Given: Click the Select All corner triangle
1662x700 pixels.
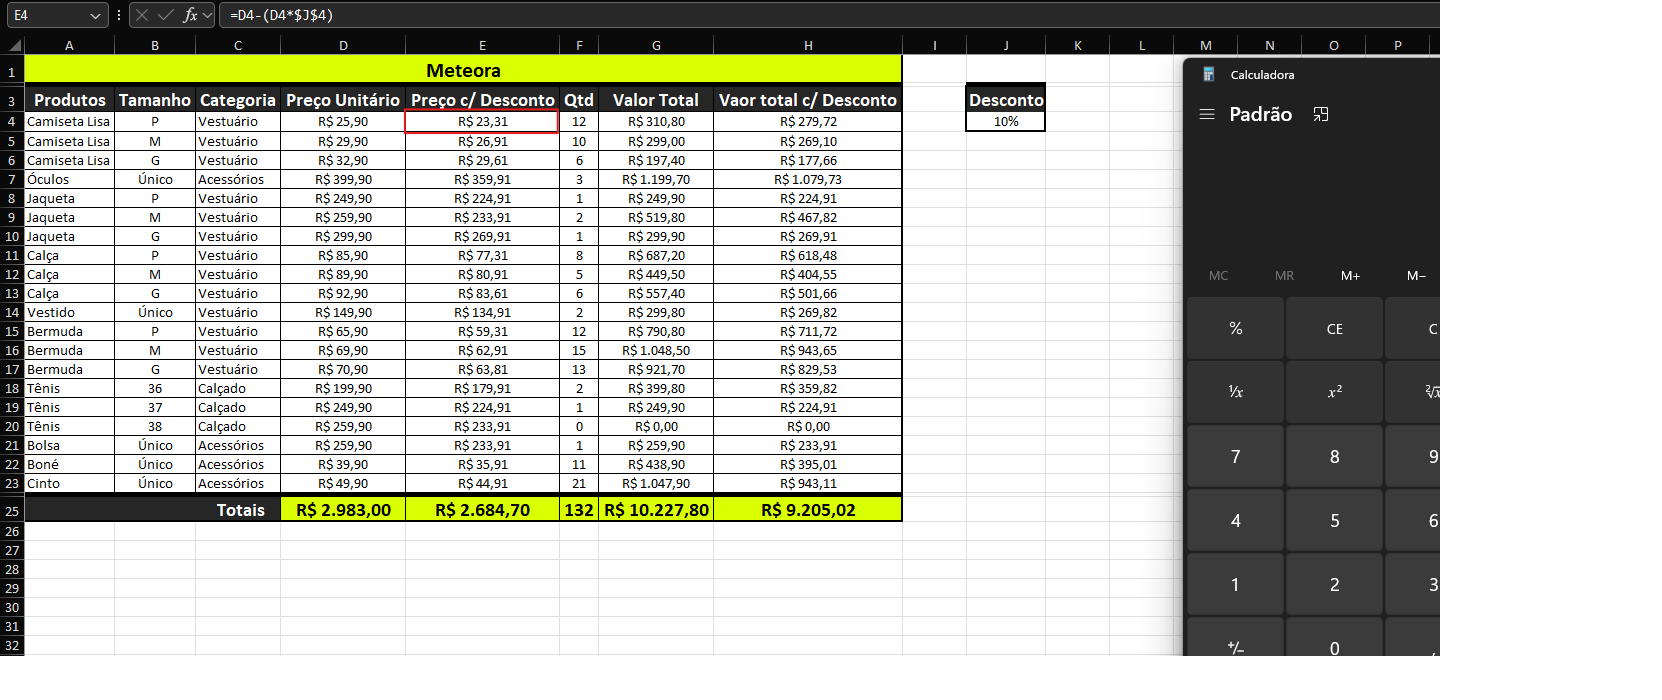Looking at the screenshot, I should pyautogui.click(x=14, y=45).
